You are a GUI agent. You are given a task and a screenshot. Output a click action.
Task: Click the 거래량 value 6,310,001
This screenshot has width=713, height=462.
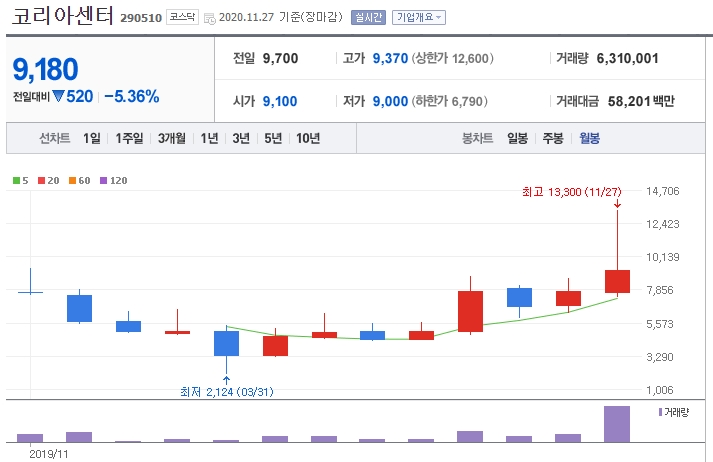click(x=628, y=58)
